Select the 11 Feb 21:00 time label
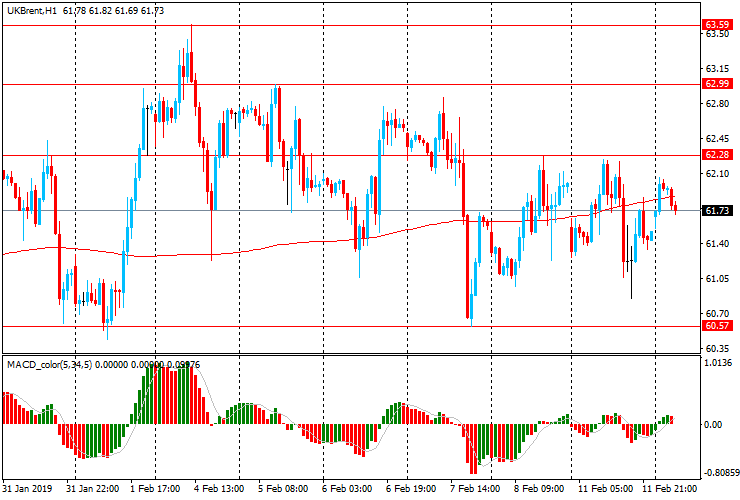Viewport: 740px width, 500px height. pyautogui.click(x=667, y=489)
